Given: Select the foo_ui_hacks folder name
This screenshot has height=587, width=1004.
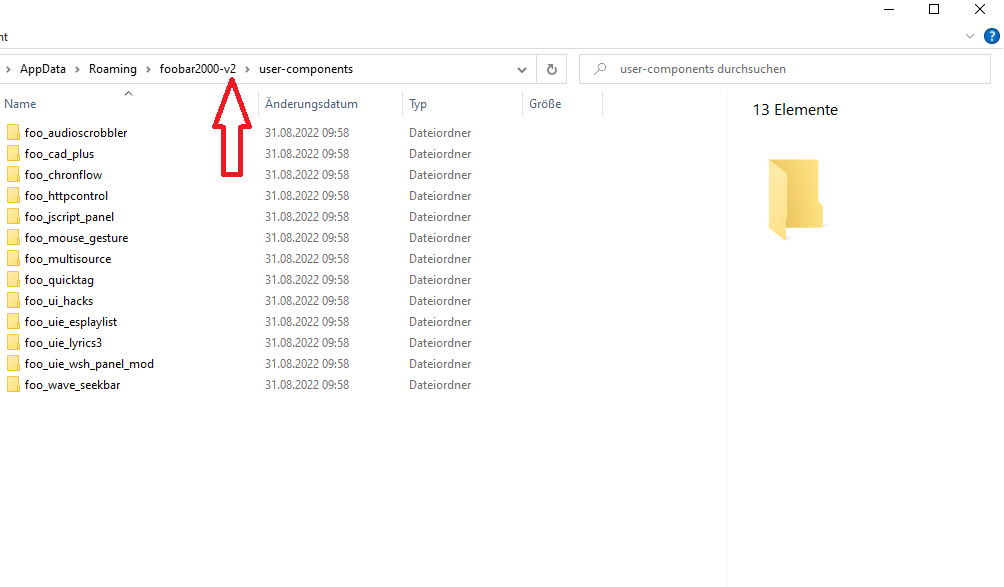Looking at the screenshot, I should (x=59, y=301).
